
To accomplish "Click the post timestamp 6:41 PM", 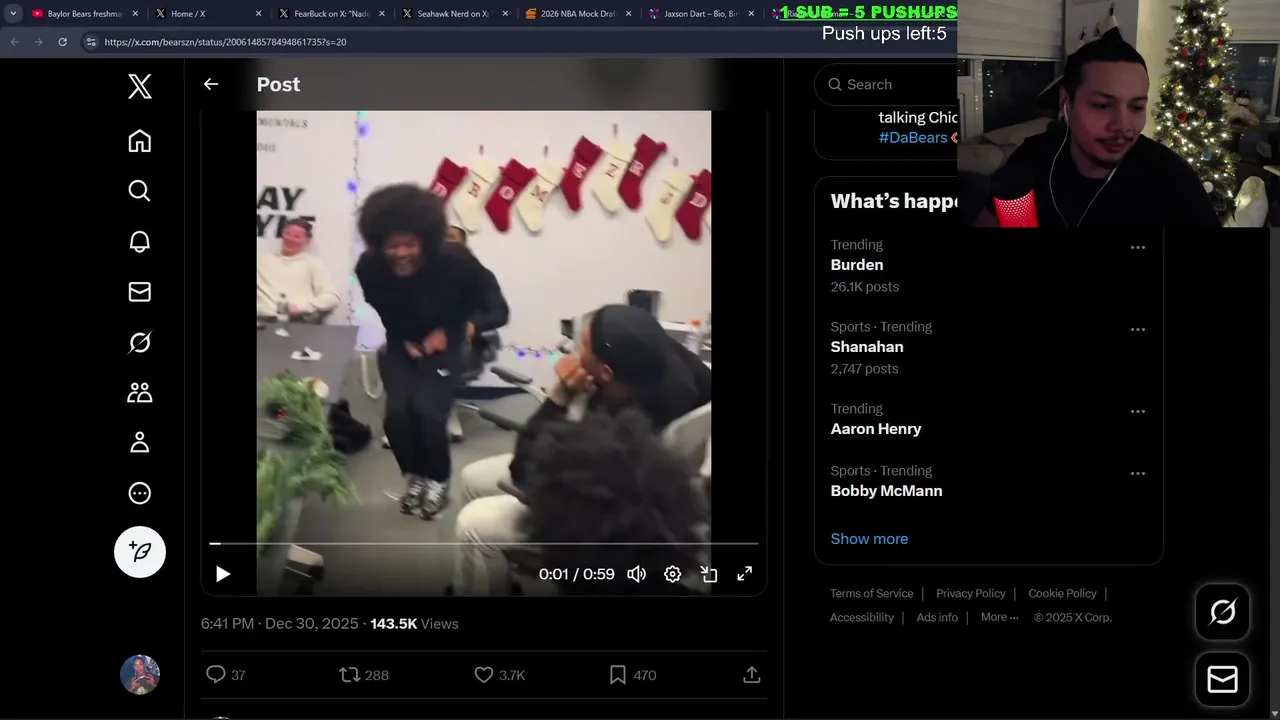I will (x=279, y=623).
